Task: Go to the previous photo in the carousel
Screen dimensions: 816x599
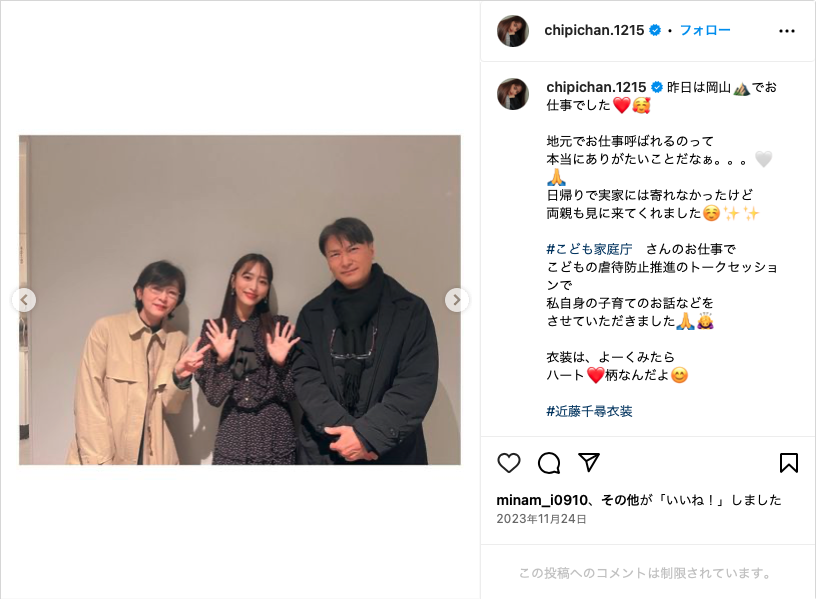Action: click(x=24, y=300)
